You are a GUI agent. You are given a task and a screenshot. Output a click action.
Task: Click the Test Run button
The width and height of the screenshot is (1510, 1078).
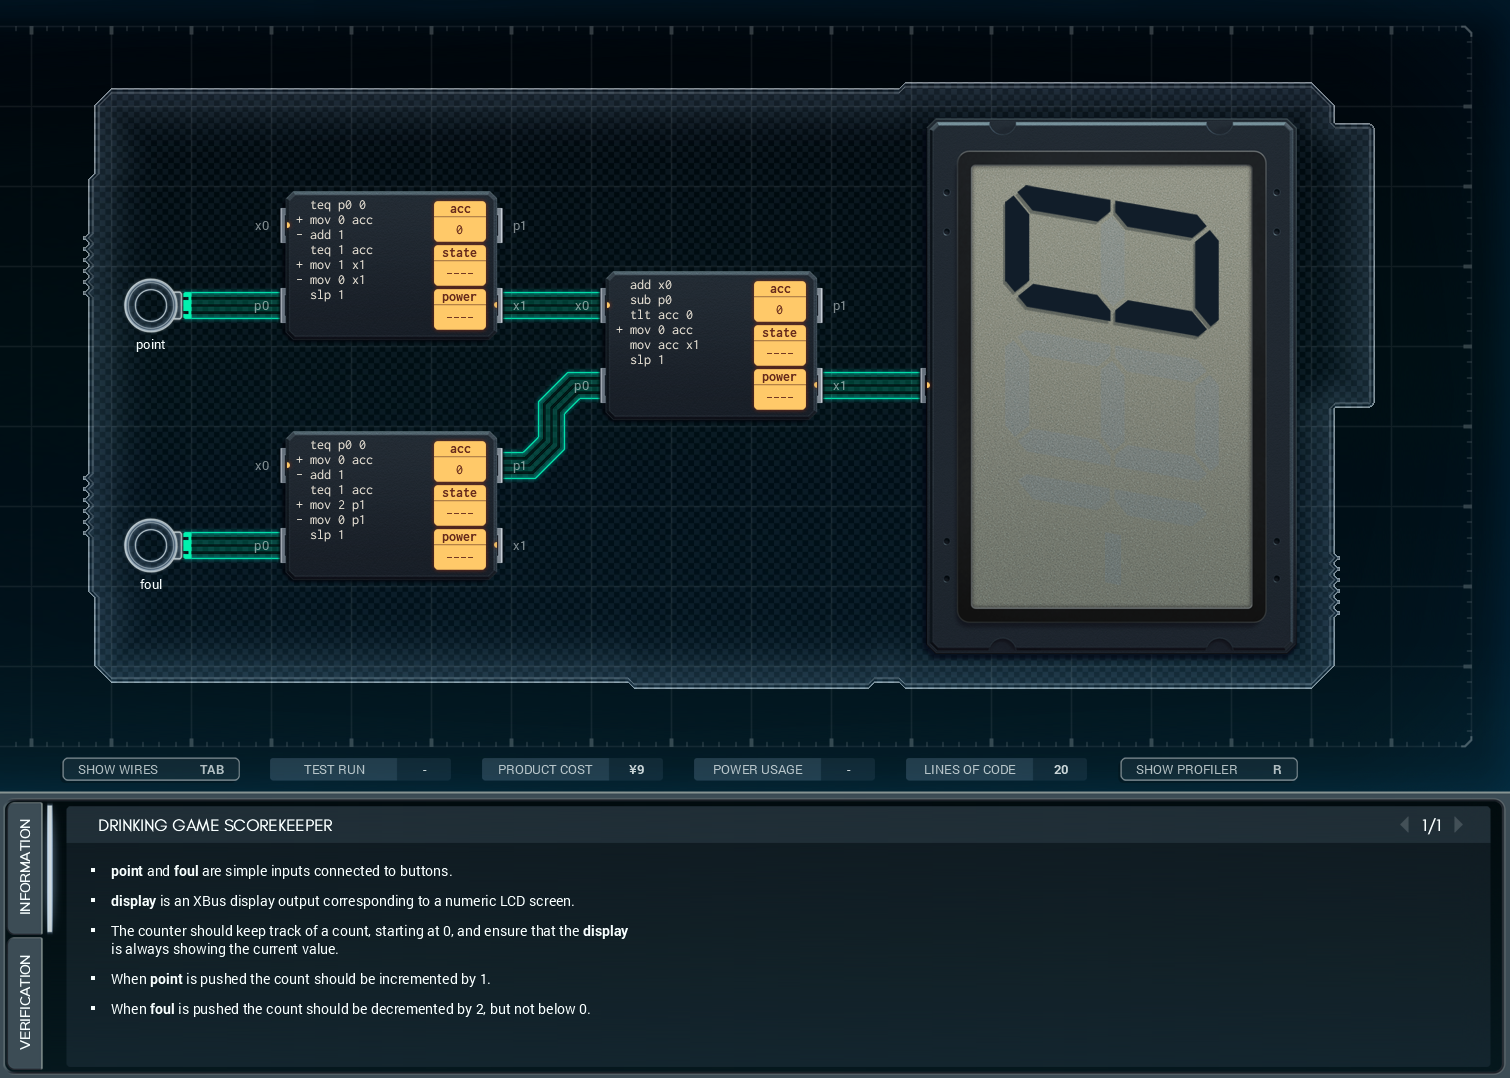click(335, 769)
